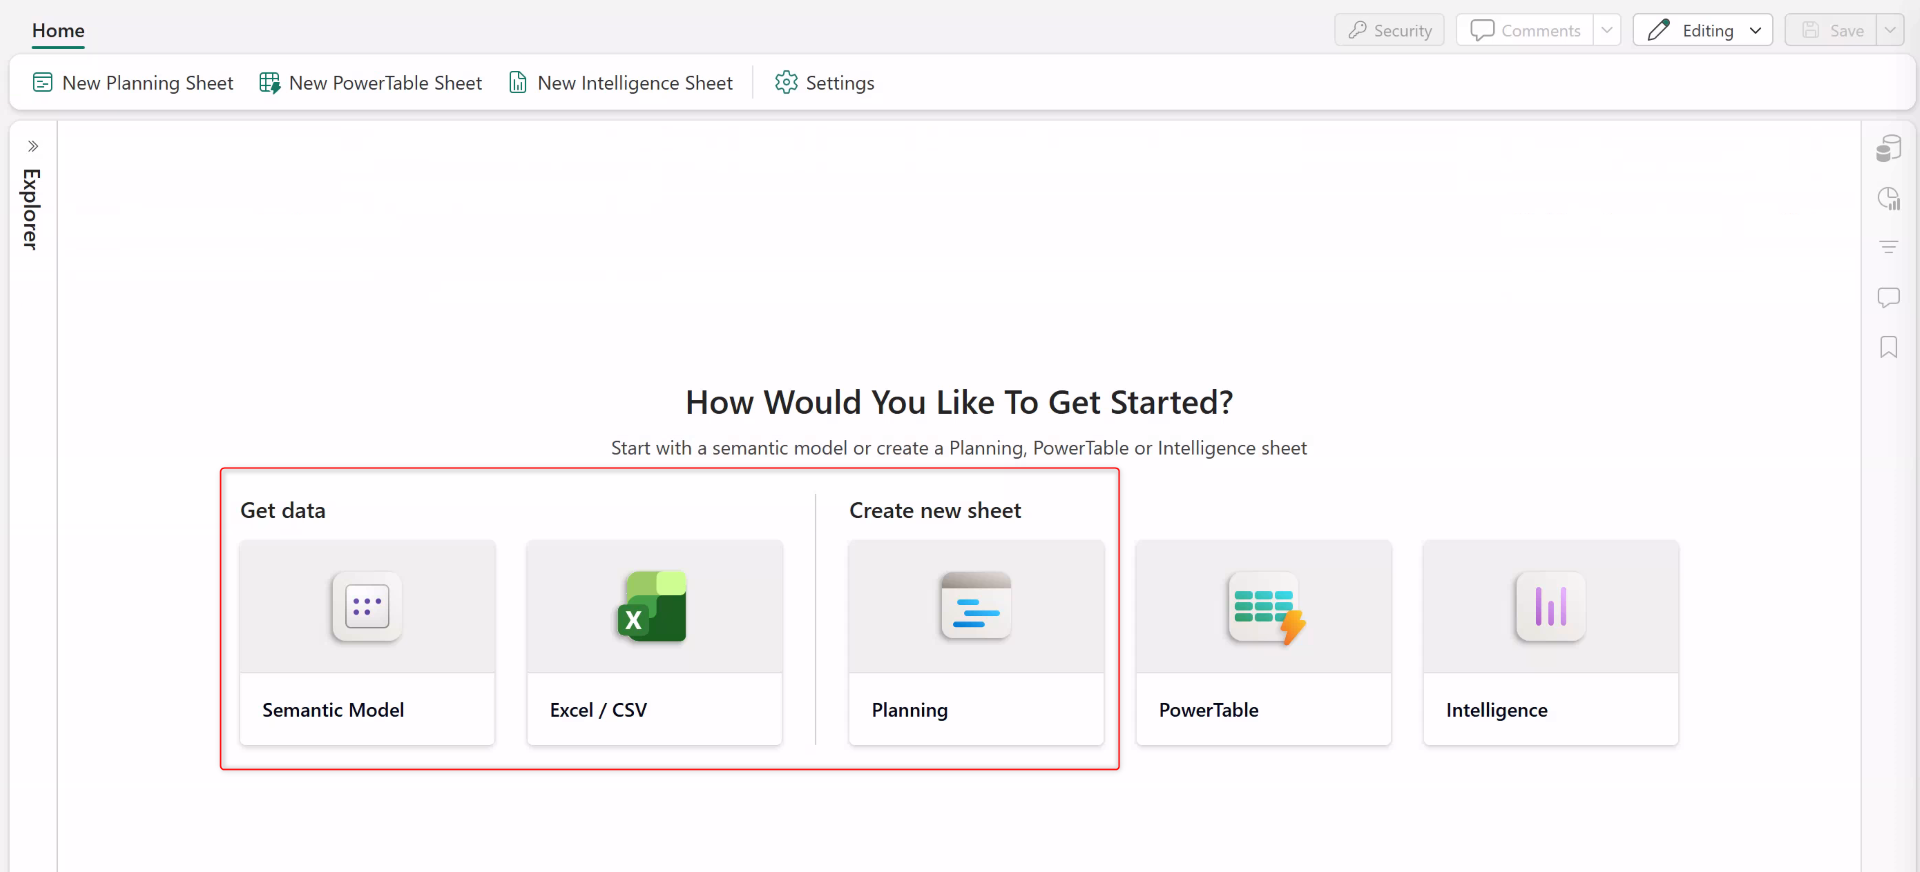This screenshot has width=1920, height=872.
Task: Open the bookmark icon in right sidebar
Action: click(x=1888, y=347)
